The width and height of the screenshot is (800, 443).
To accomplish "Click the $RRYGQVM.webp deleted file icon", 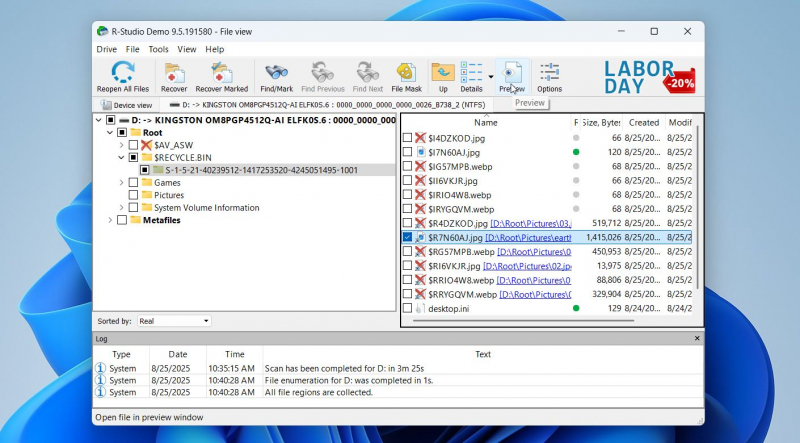I will 420,294.
